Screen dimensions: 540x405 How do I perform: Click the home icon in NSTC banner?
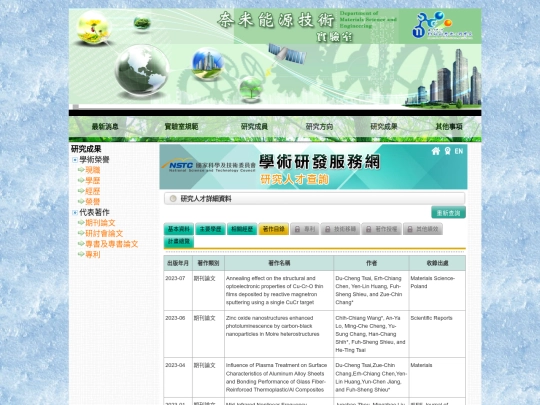tap(436, 151)
